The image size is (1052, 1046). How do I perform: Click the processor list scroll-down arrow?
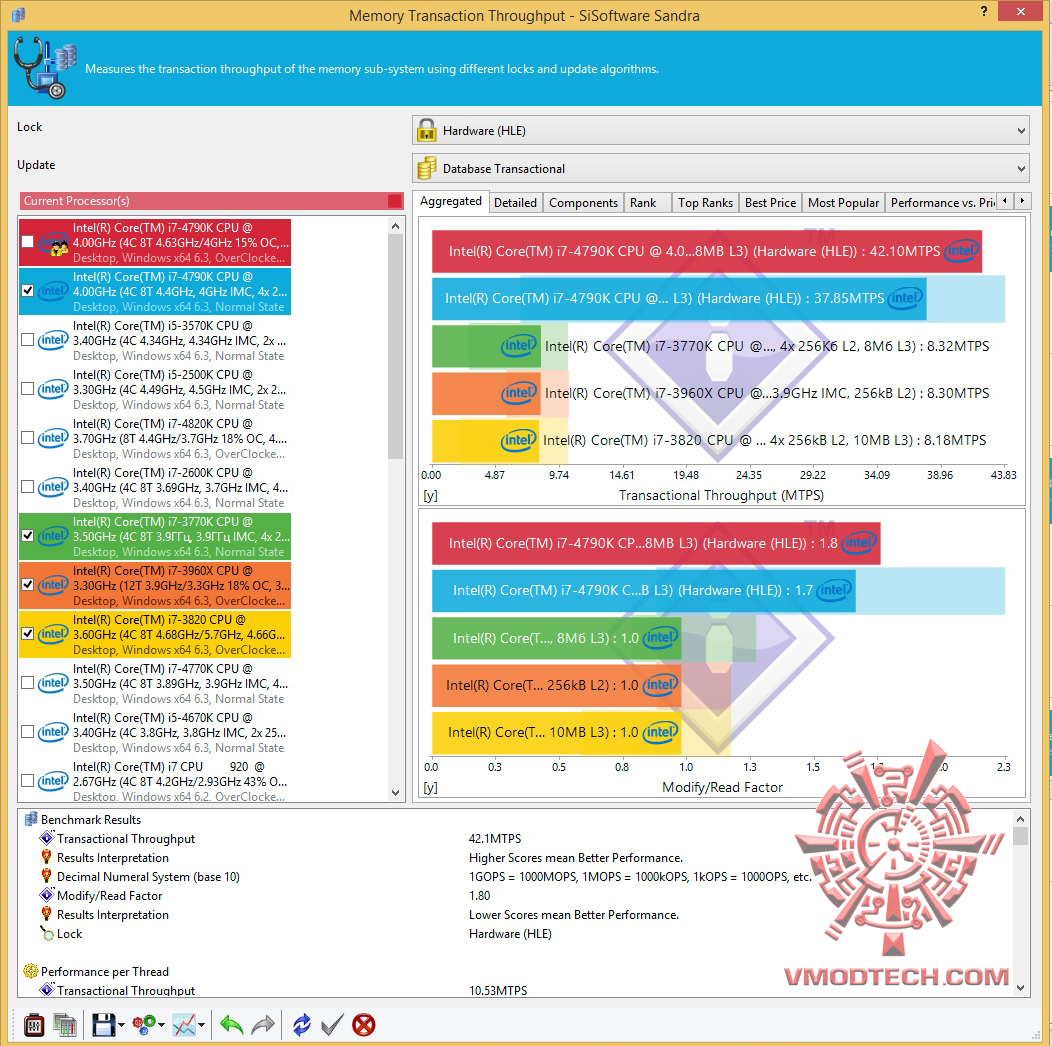[395, 792]
